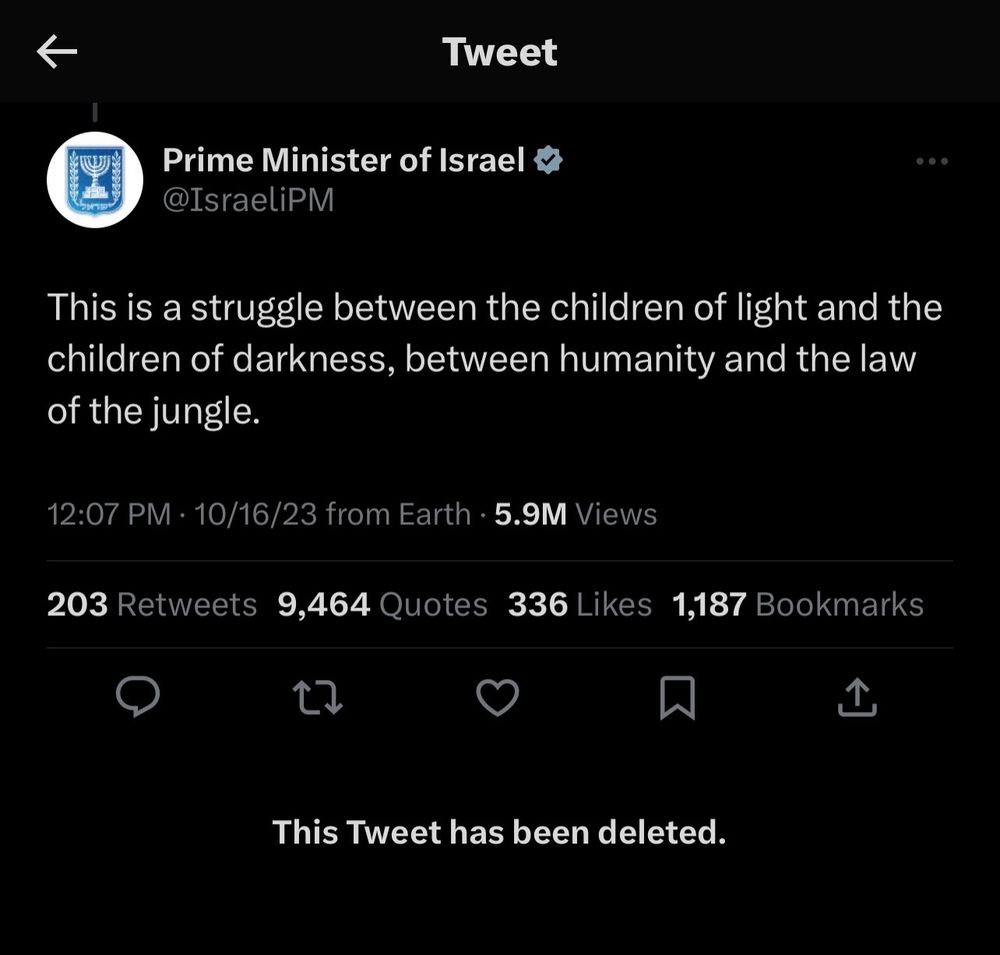Image resolution: width=1000 pixels, height=955 pixels.
Task: View the 336 Likes list
Action: 580,604
